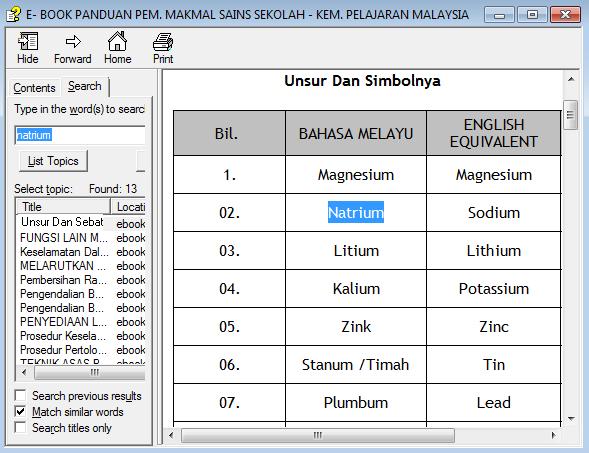Click the Tin table cell
The width and height of the screenshot is (589, 453).
click(494, 364)
